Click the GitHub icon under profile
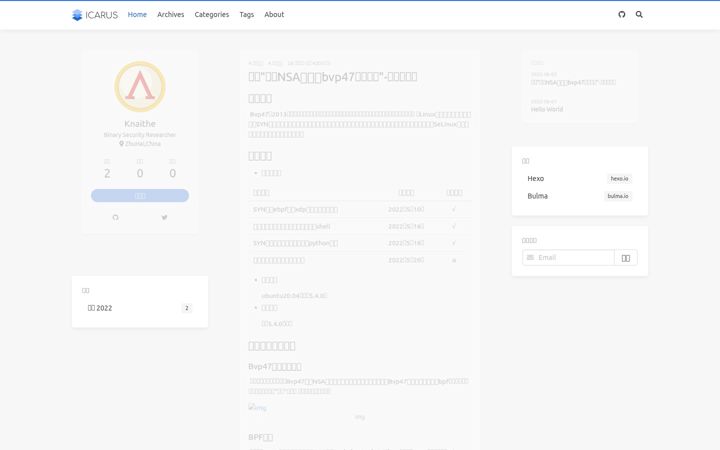Screen dimensions: 720x450 [115, 217]
